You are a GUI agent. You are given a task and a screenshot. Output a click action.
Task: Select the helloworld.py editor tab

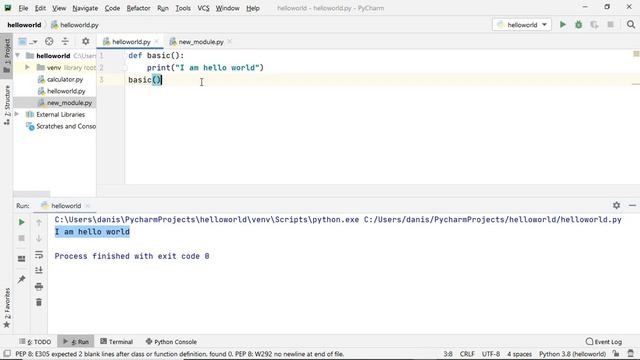point(131,42)
